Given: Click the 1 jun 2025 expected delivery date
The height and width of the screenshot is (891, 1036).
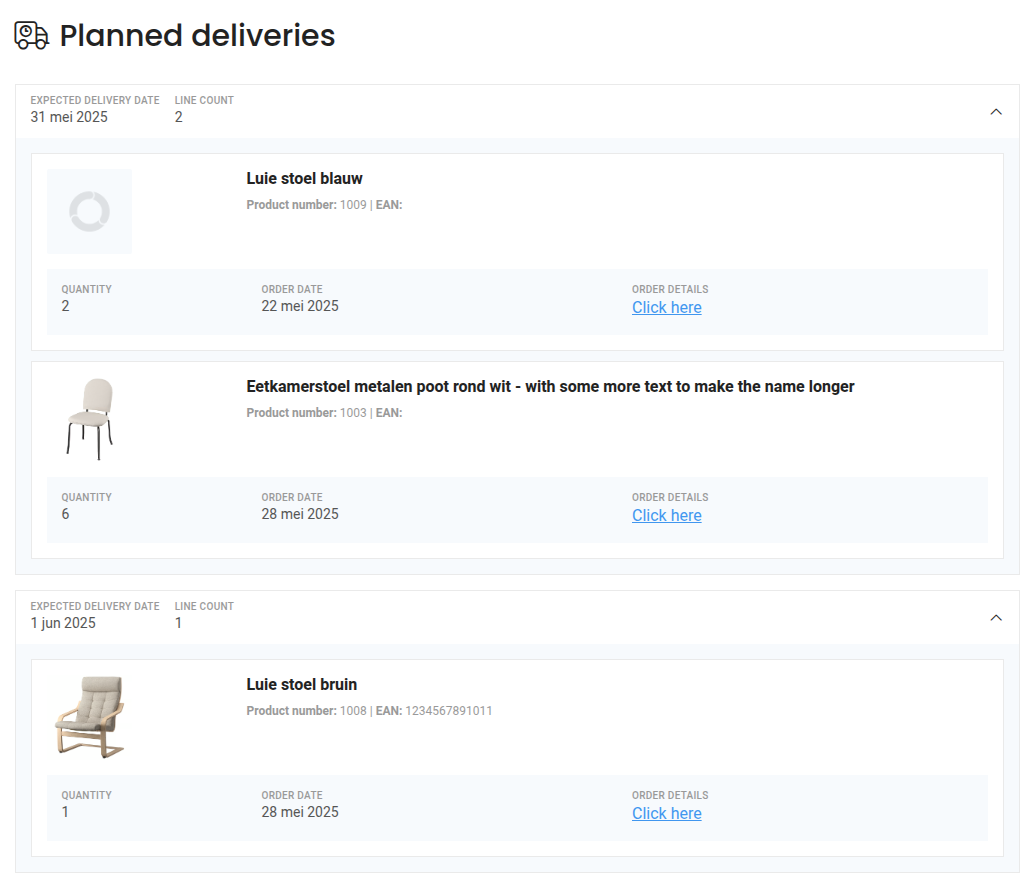Looking at the screenshot, I should click(x=63, y=623).
